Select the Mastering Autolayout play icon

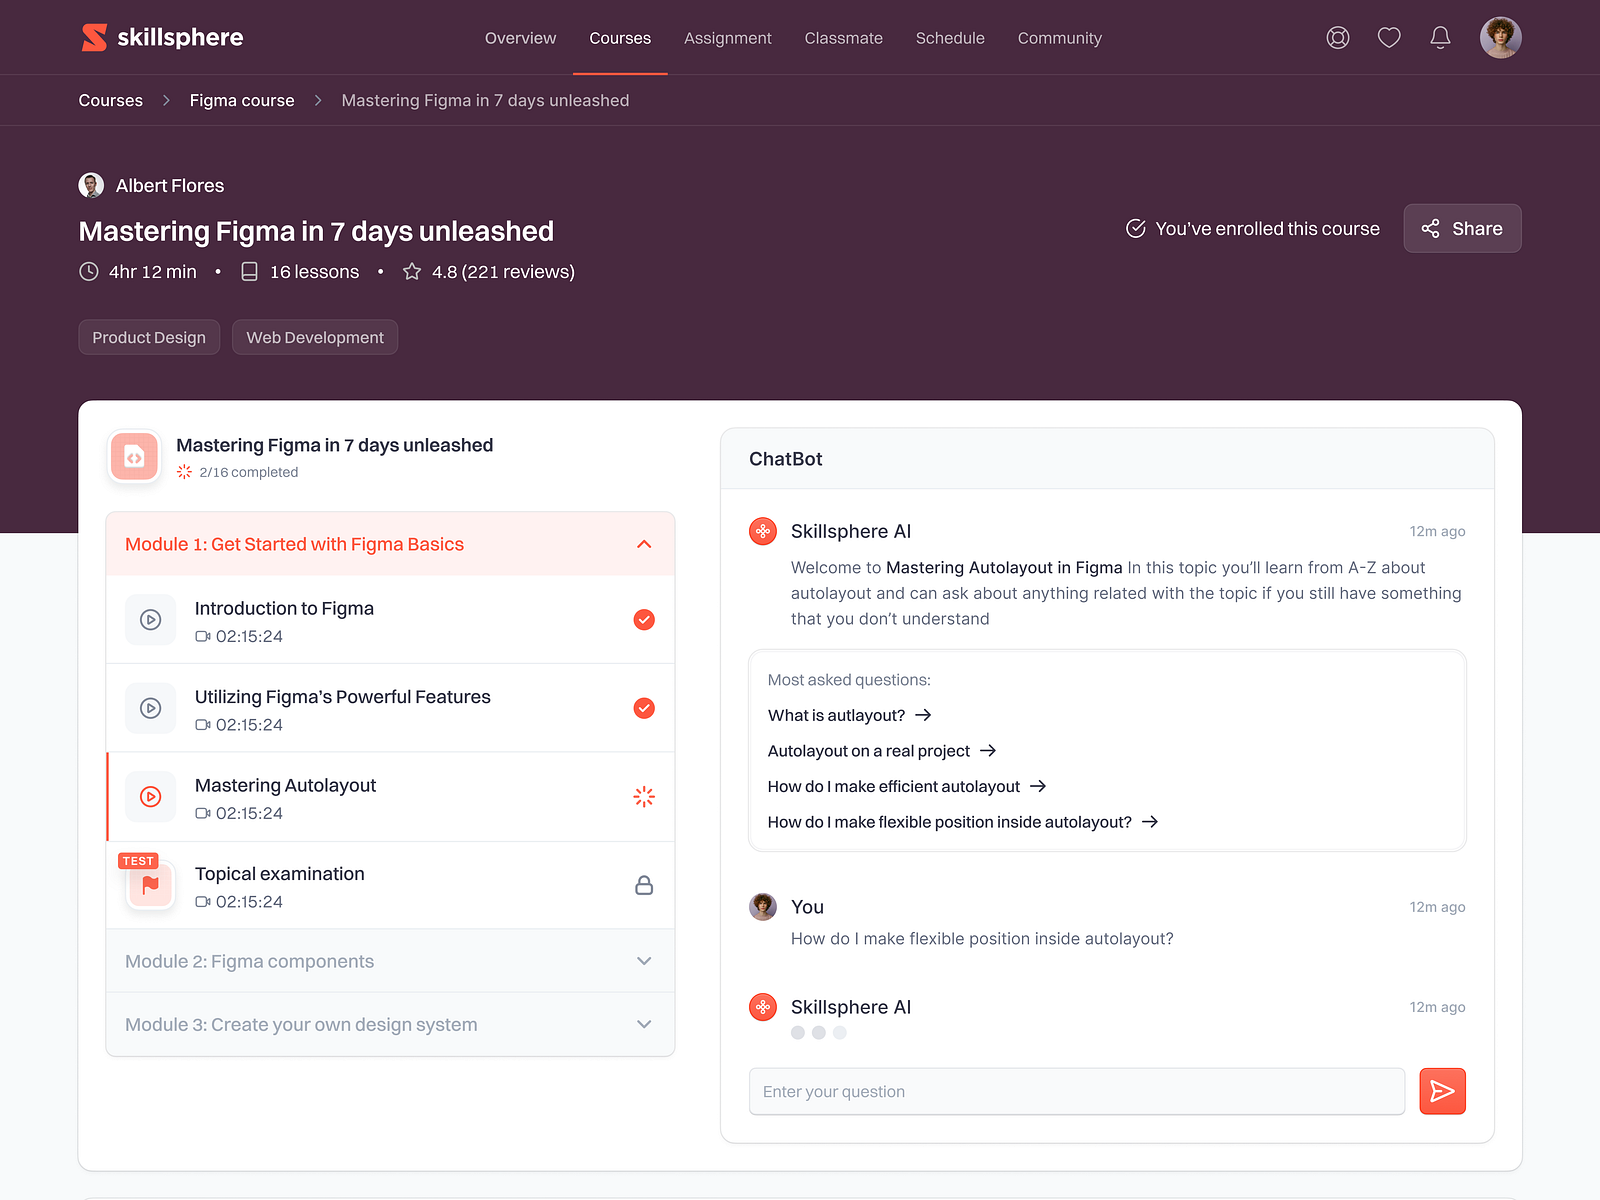click(x=150, y=796)
